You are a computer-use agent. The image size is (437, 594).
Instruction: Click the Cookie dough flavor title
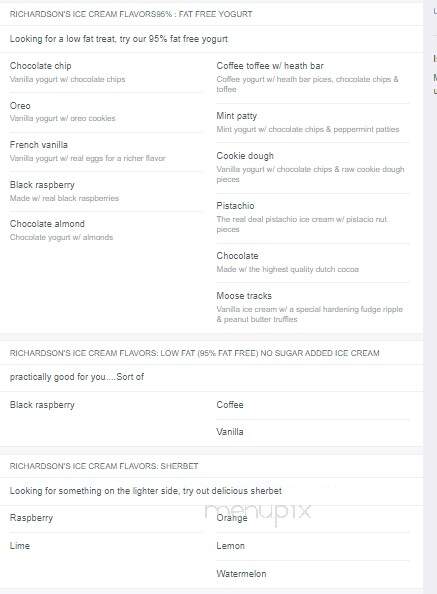click(245, 156)
